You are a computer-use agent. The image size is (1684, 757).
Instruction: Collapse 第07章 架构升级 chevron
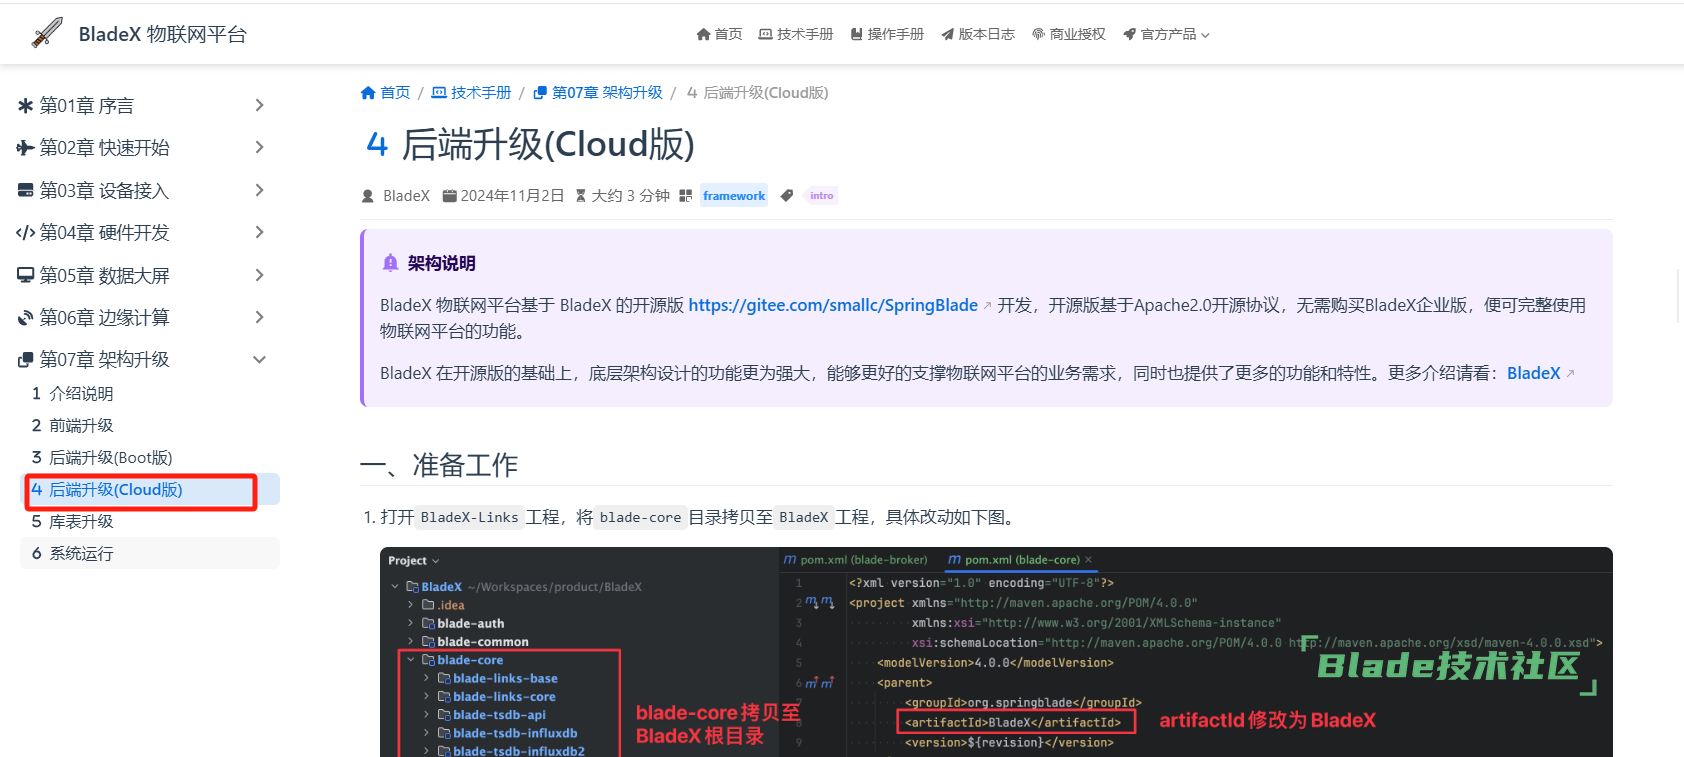tap(260, 360)
